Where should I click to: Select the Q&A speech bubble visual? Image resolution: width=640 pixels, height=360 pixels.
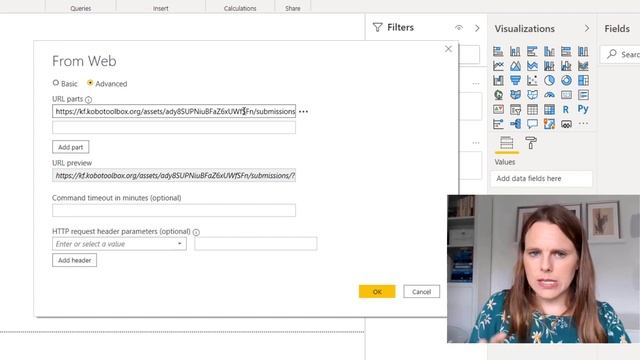point(532,124)
